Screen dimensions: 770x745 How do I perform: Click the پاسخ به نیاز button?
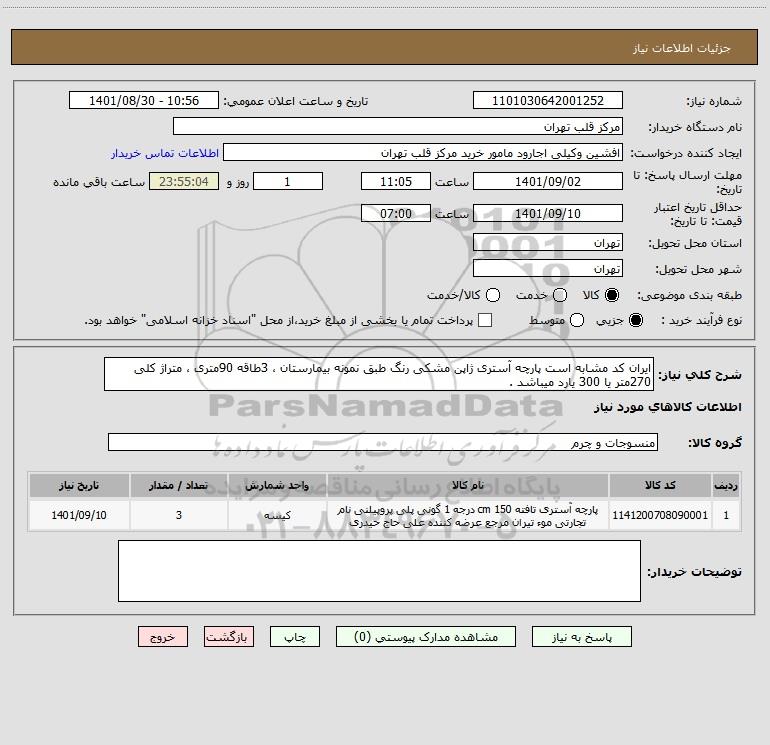[582, 637]
